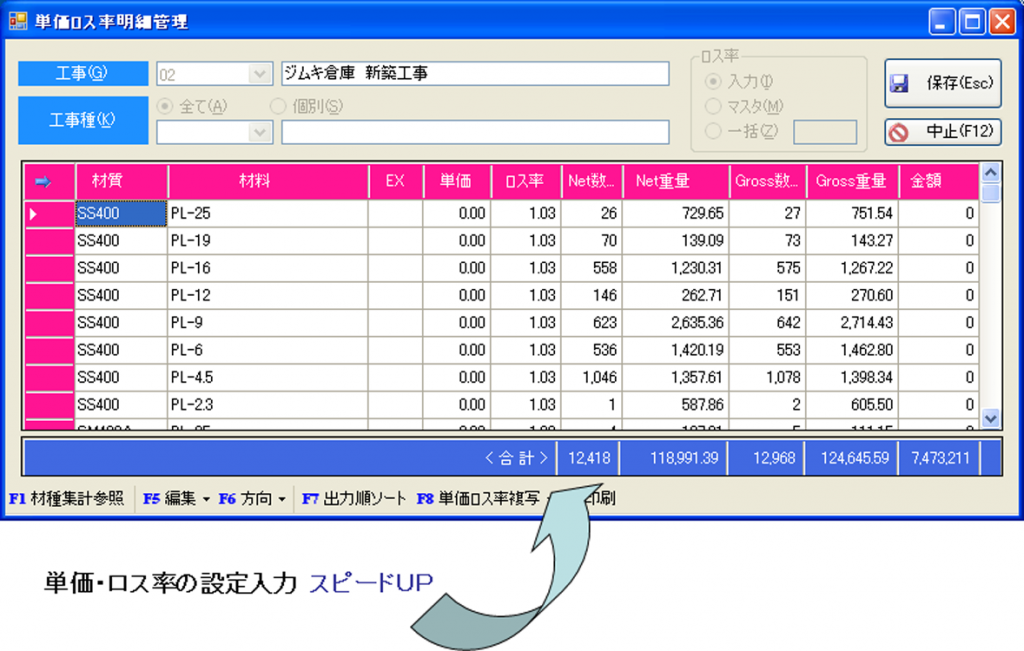
Task: Click the empty 工事種 name field
Action: coord(475,132)
